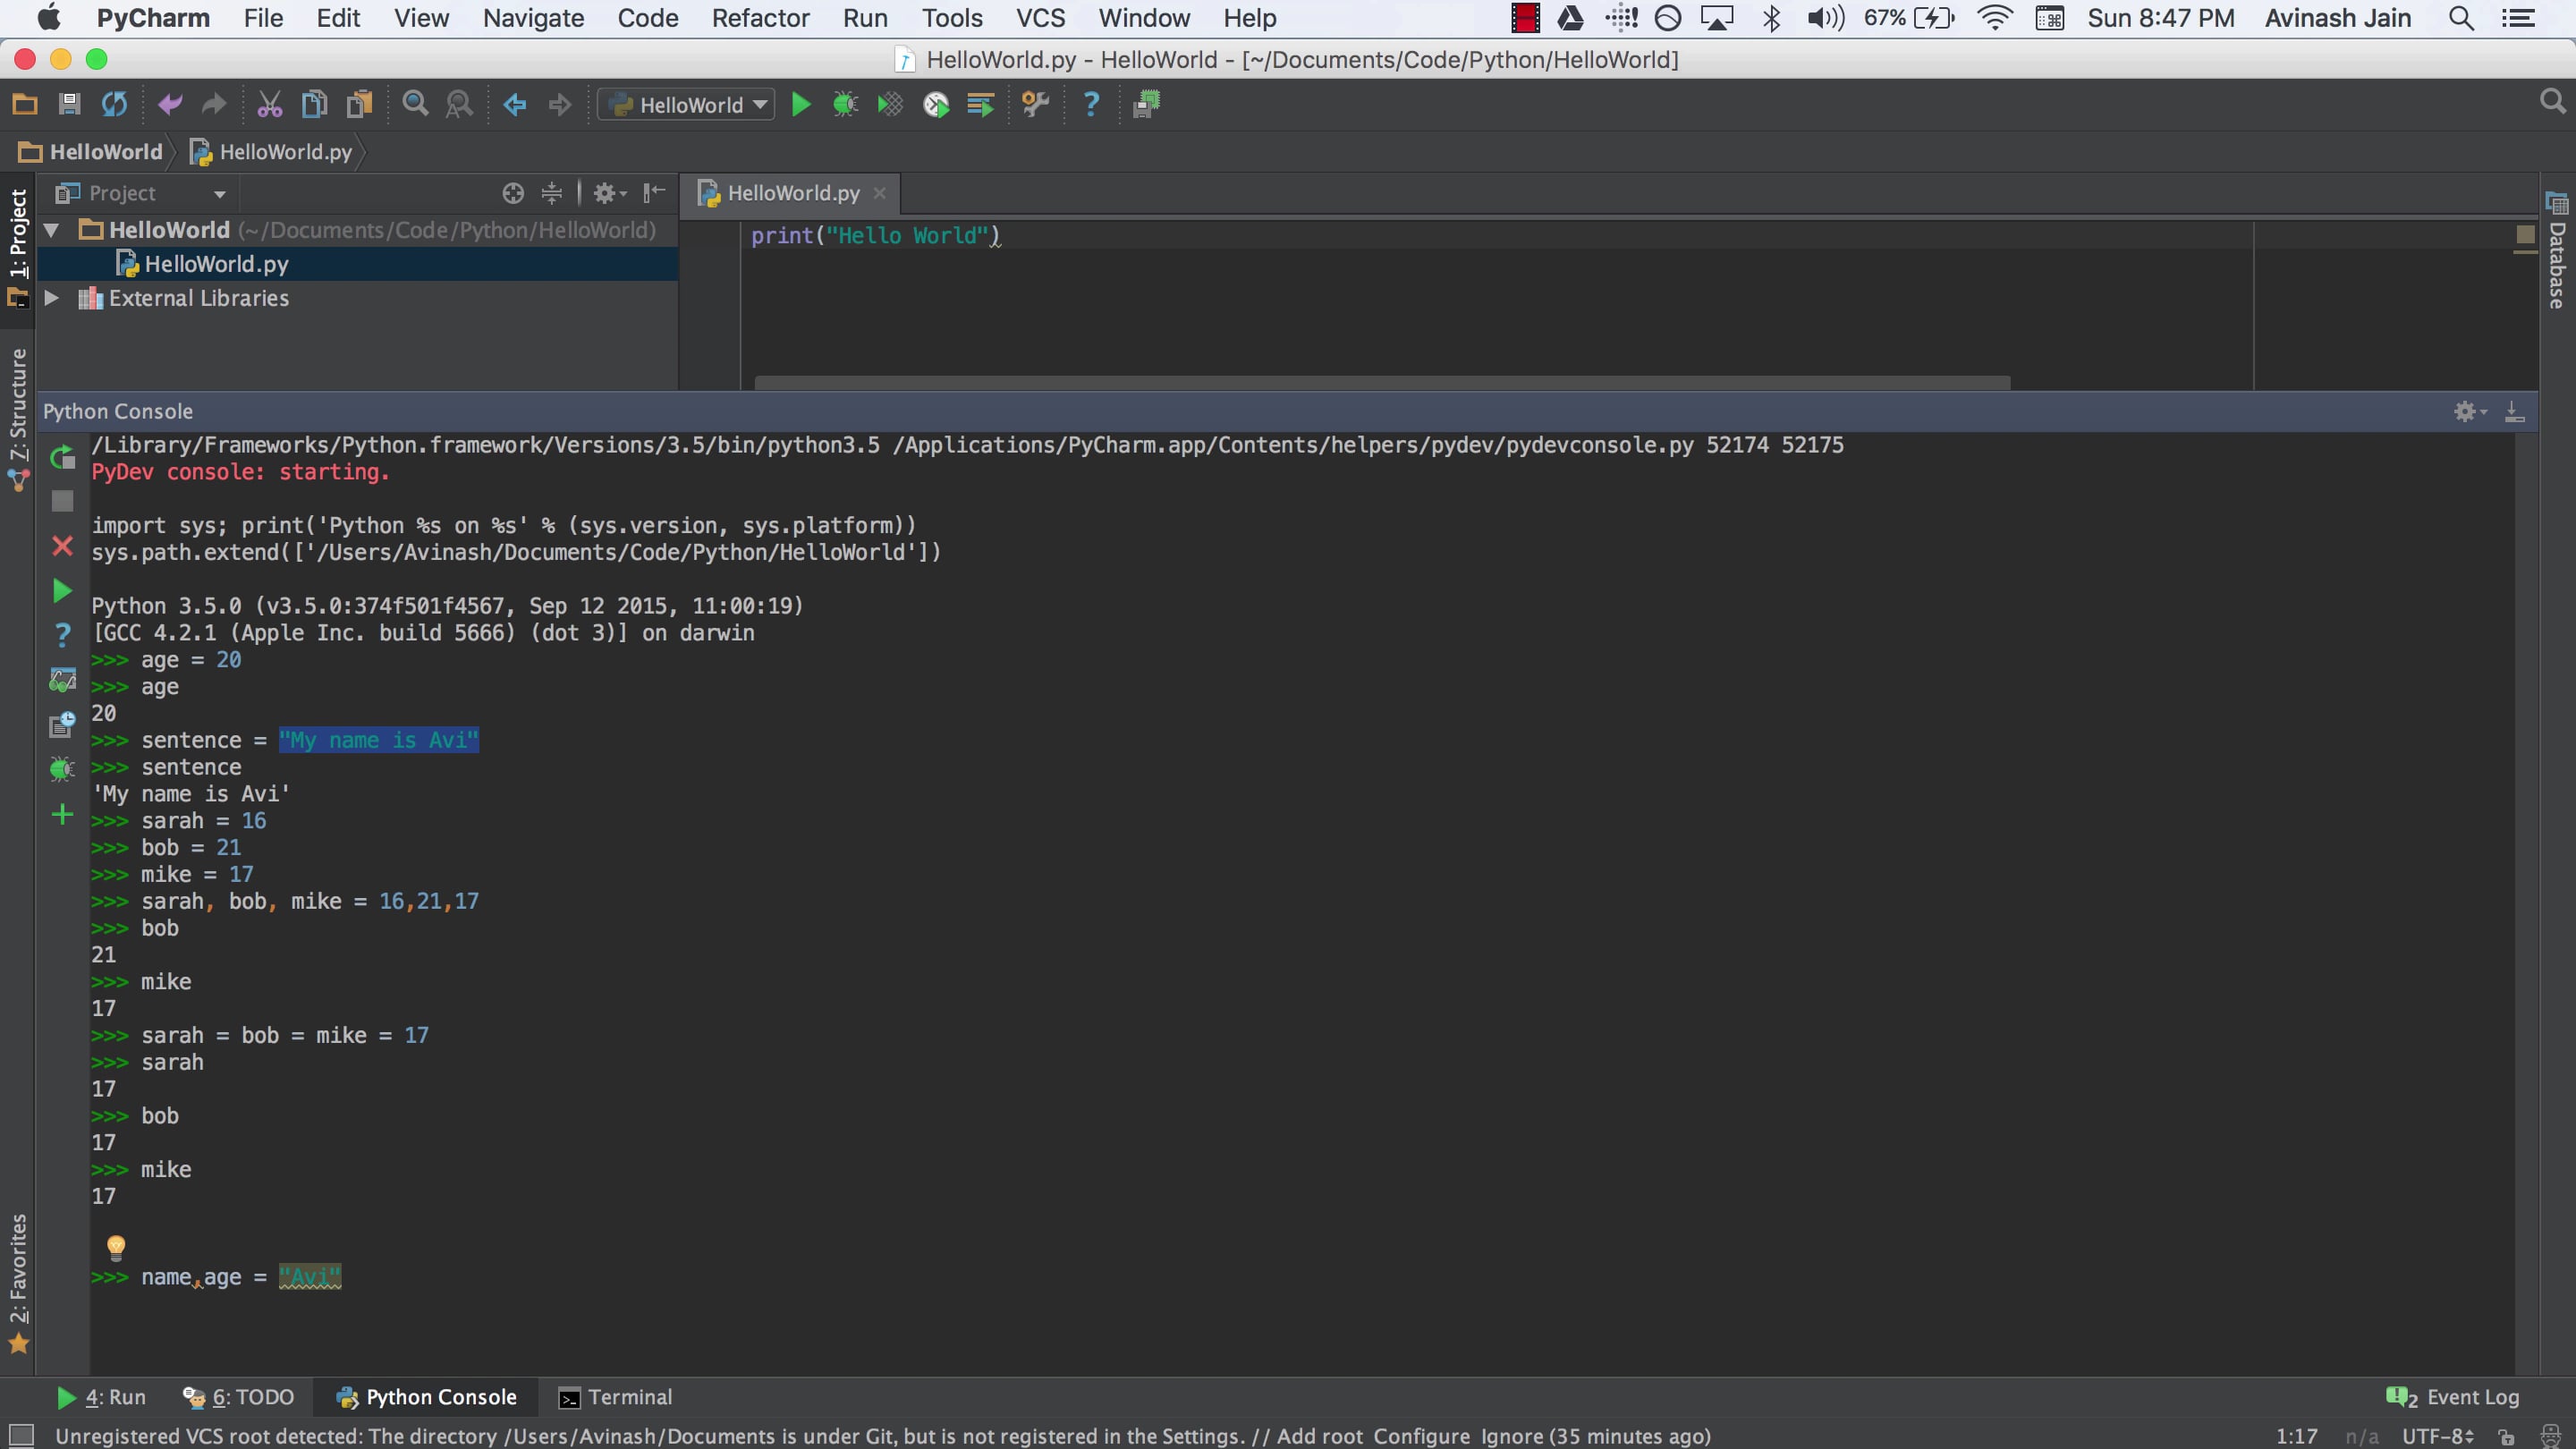Click the Debug bug icon in toolbar

[x=845, y=104]
